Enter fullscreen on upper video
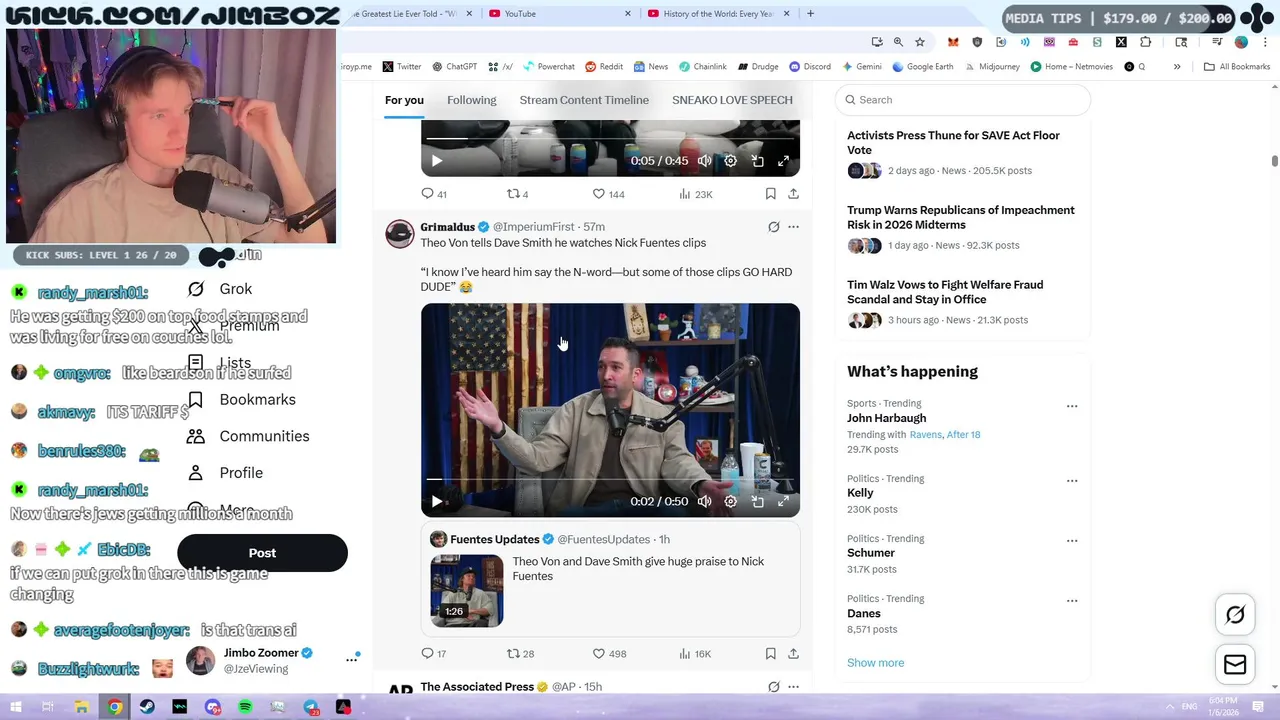Image resolution: width=1280 pixels, height=720 pixels. (783, 160)
